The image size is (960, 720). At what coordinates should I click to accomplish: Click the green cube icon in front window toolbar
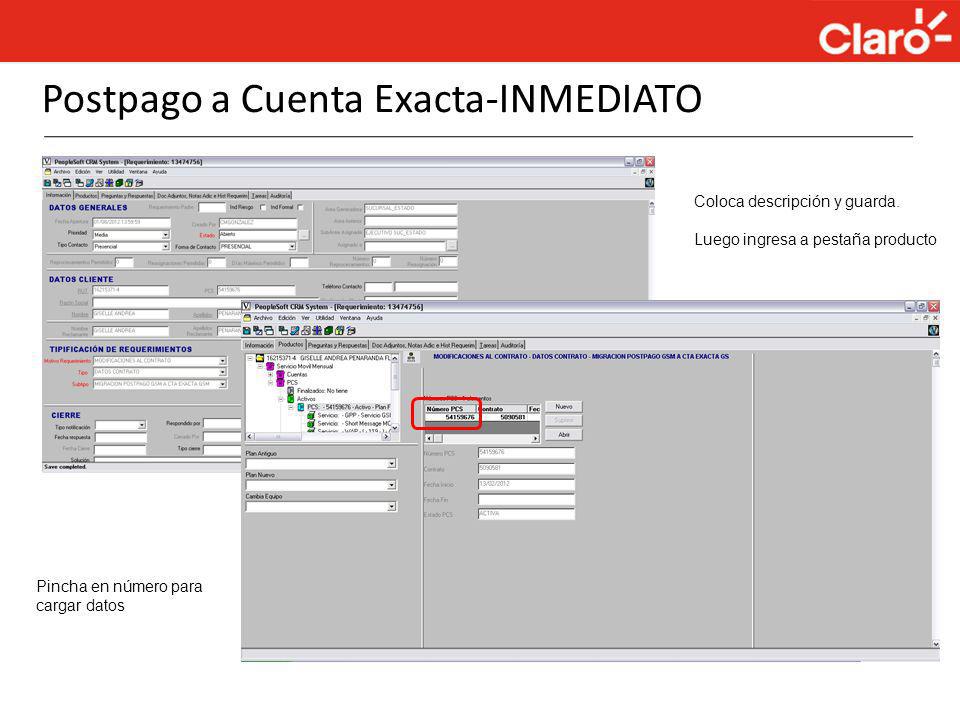tap(329, 331)
